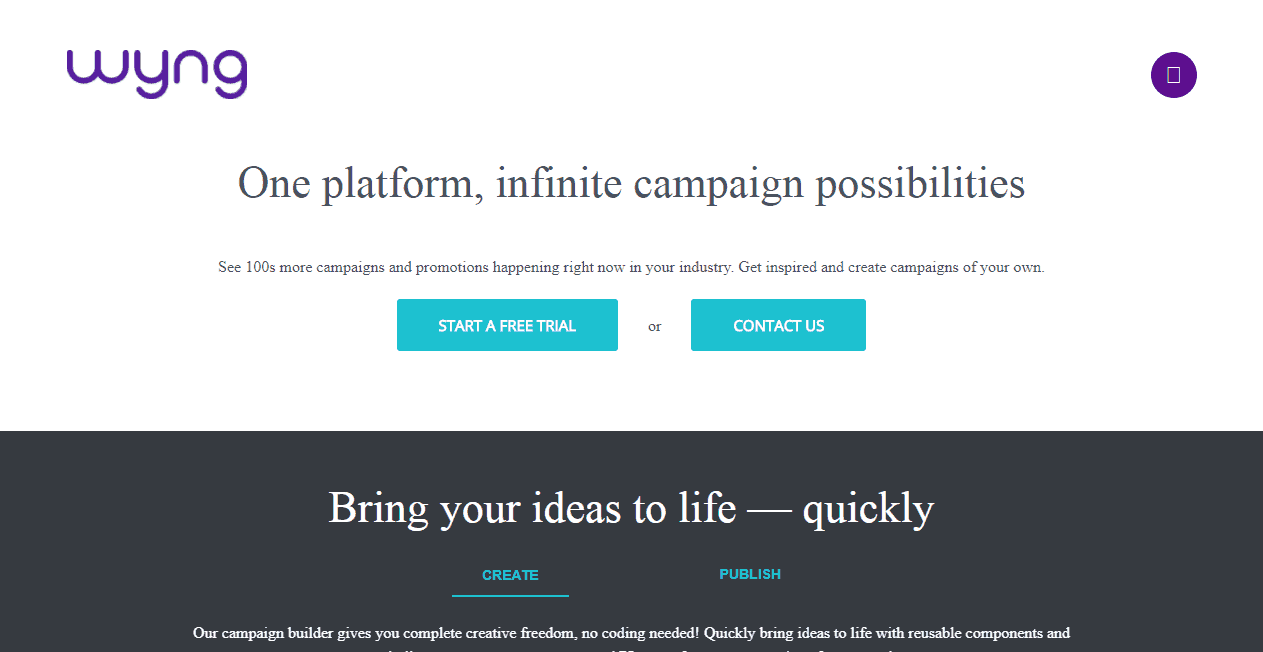This screenshot has width=1263, height=652.
Task: Click the "Get inspired and create campaigns" sentence
Action: click(890, 268)
